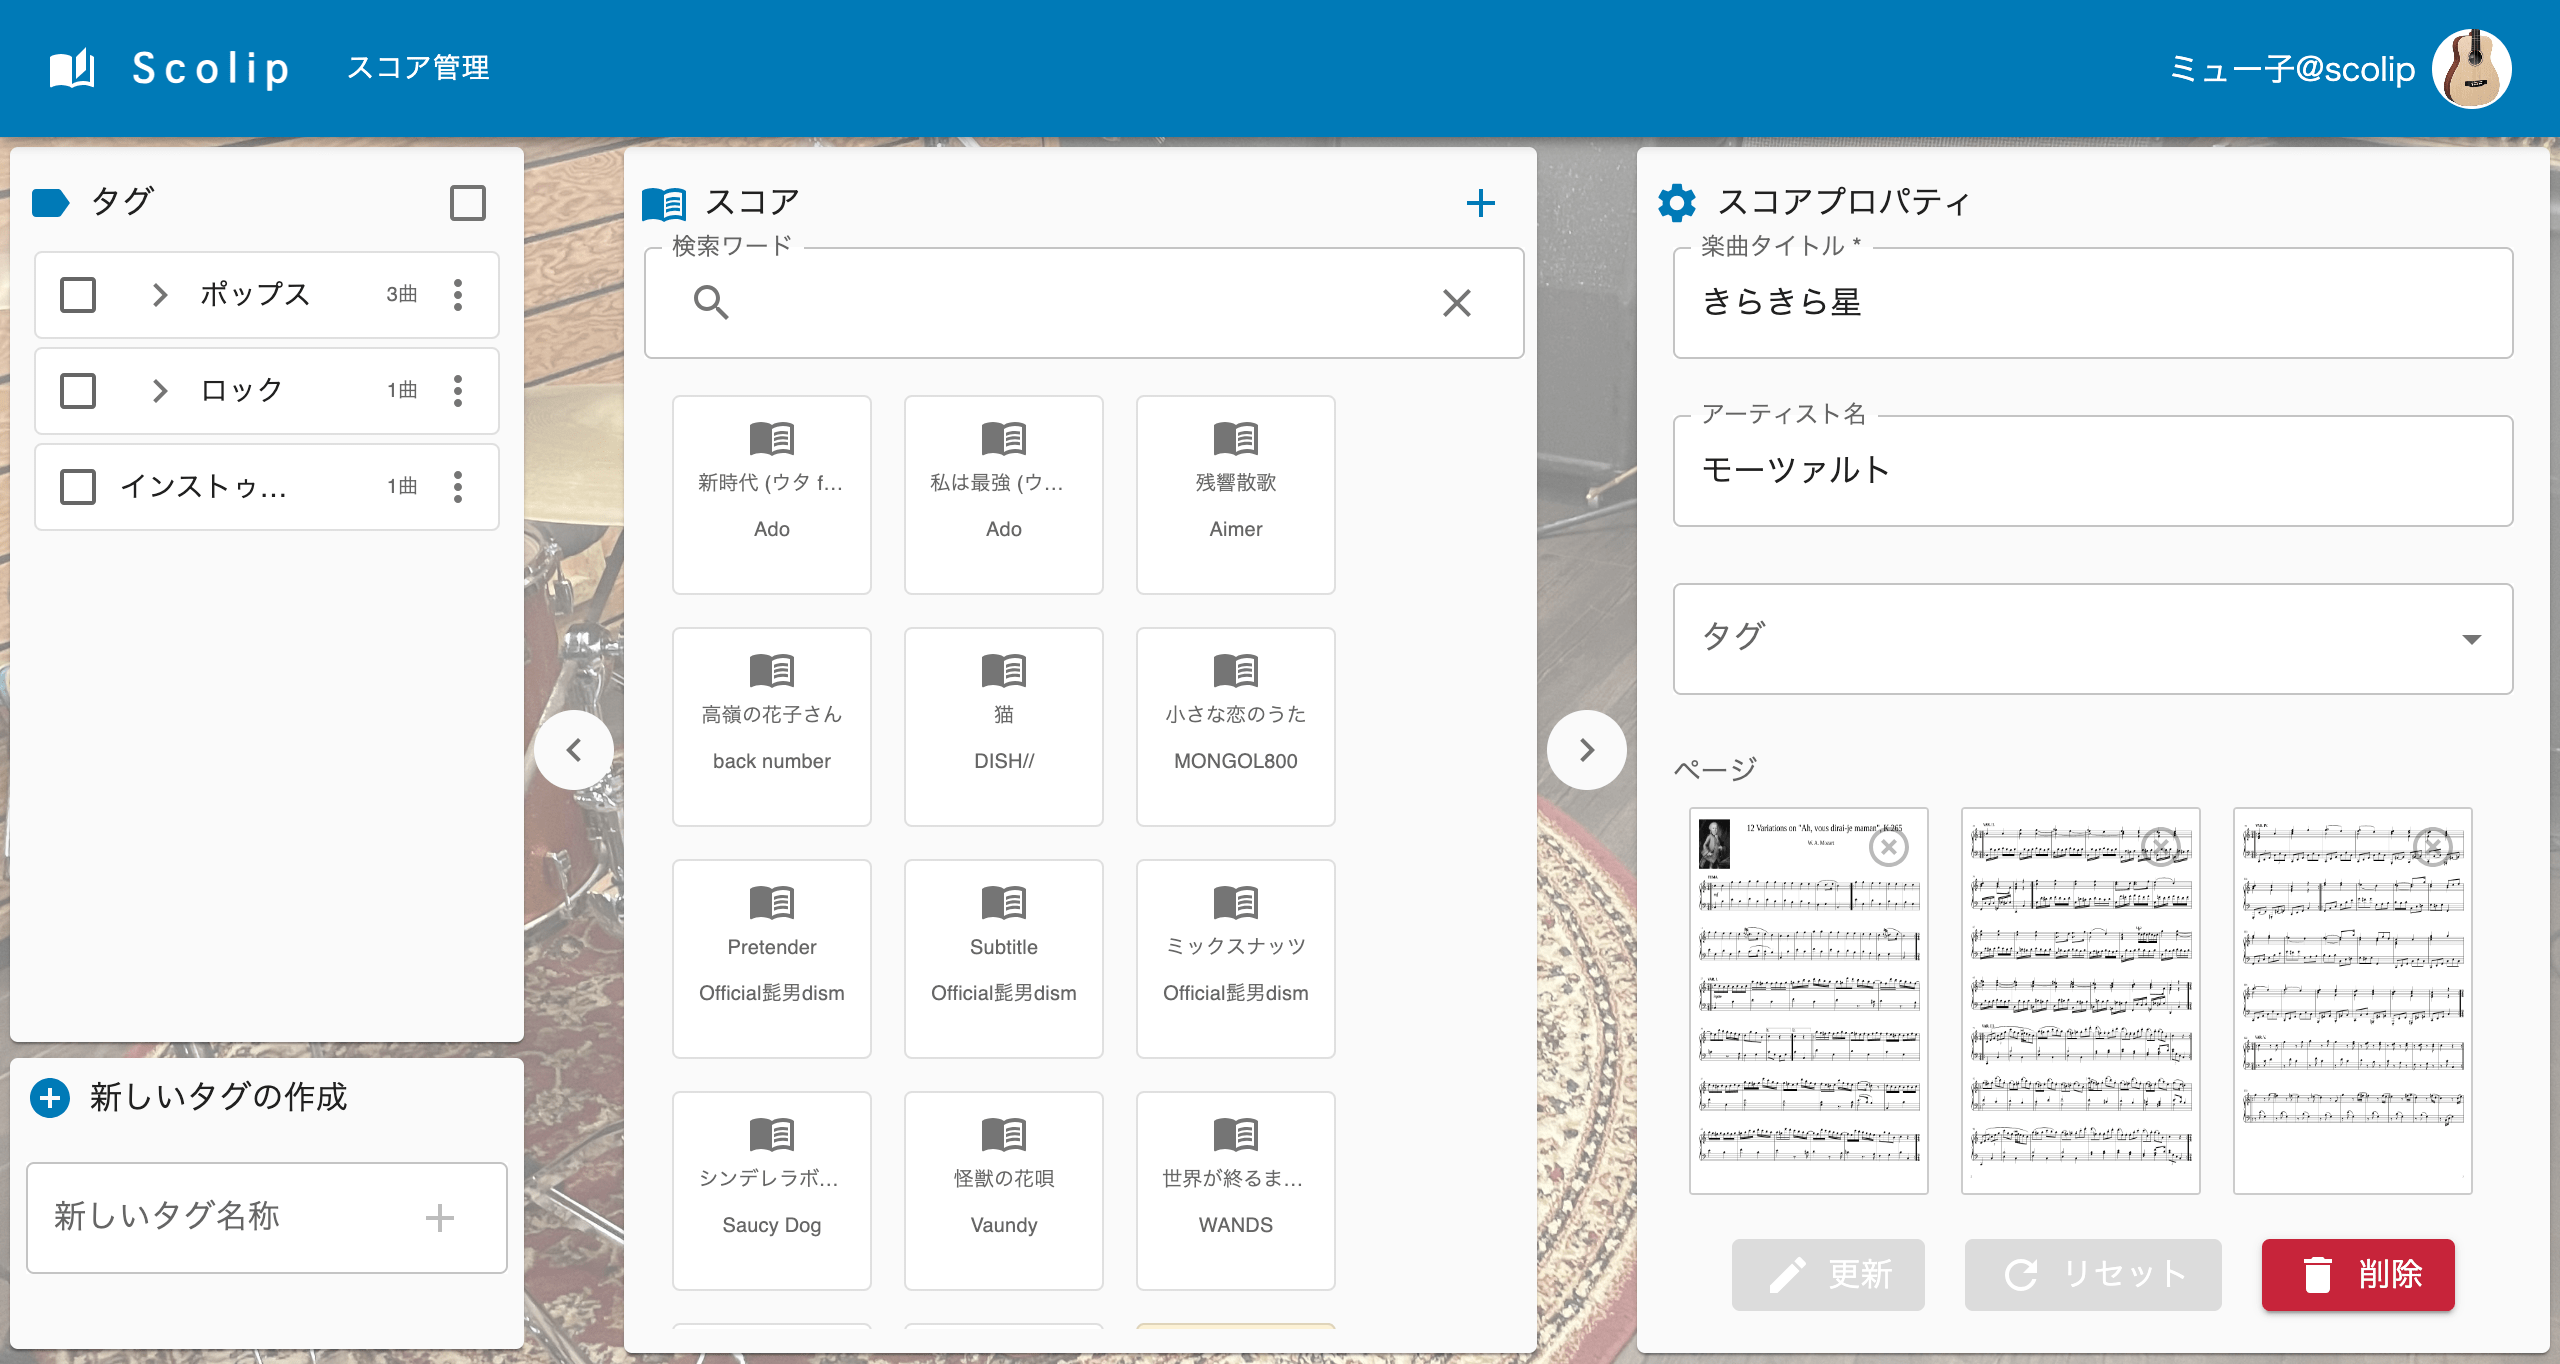Click the plus icon next to 新しいタグ名称
The image size is (2560, 1364).
pyautogui.click(x=440, y=1218)
